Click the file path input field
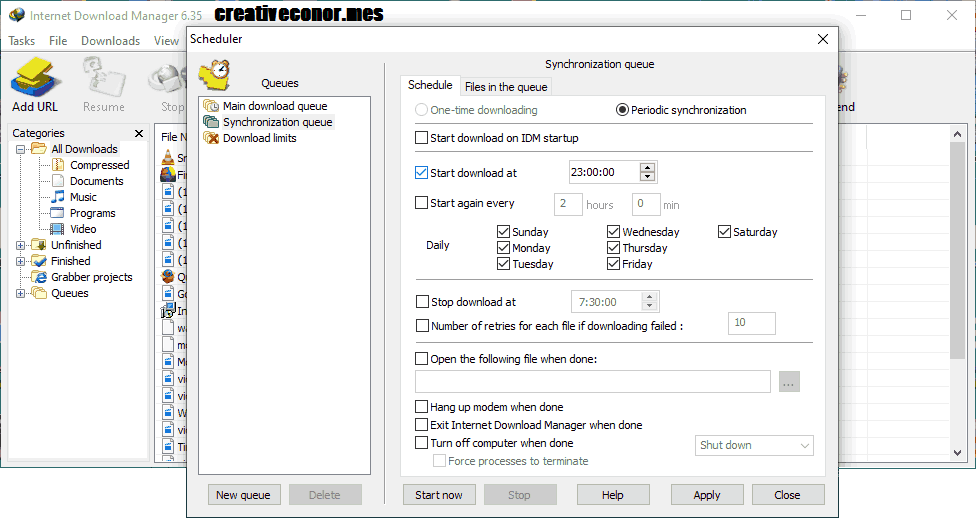The image size is (976, 519). tap(593, 381)
